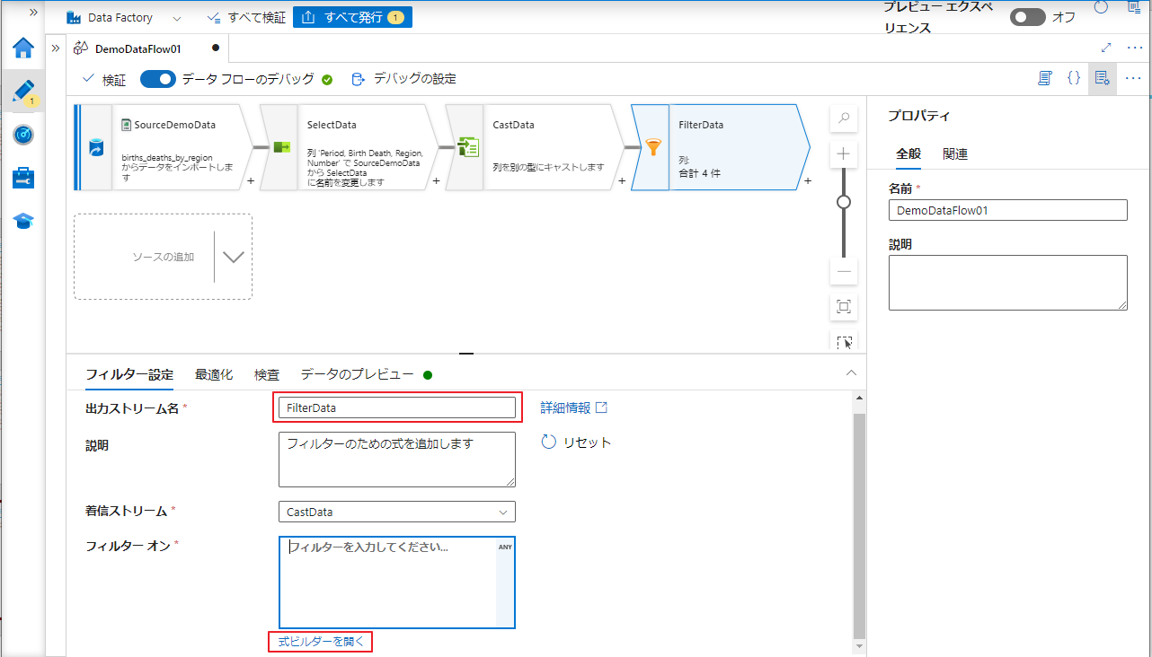
Task: Click plus after FilterData node
Action: pyautogui.click(x=808, y=181)
